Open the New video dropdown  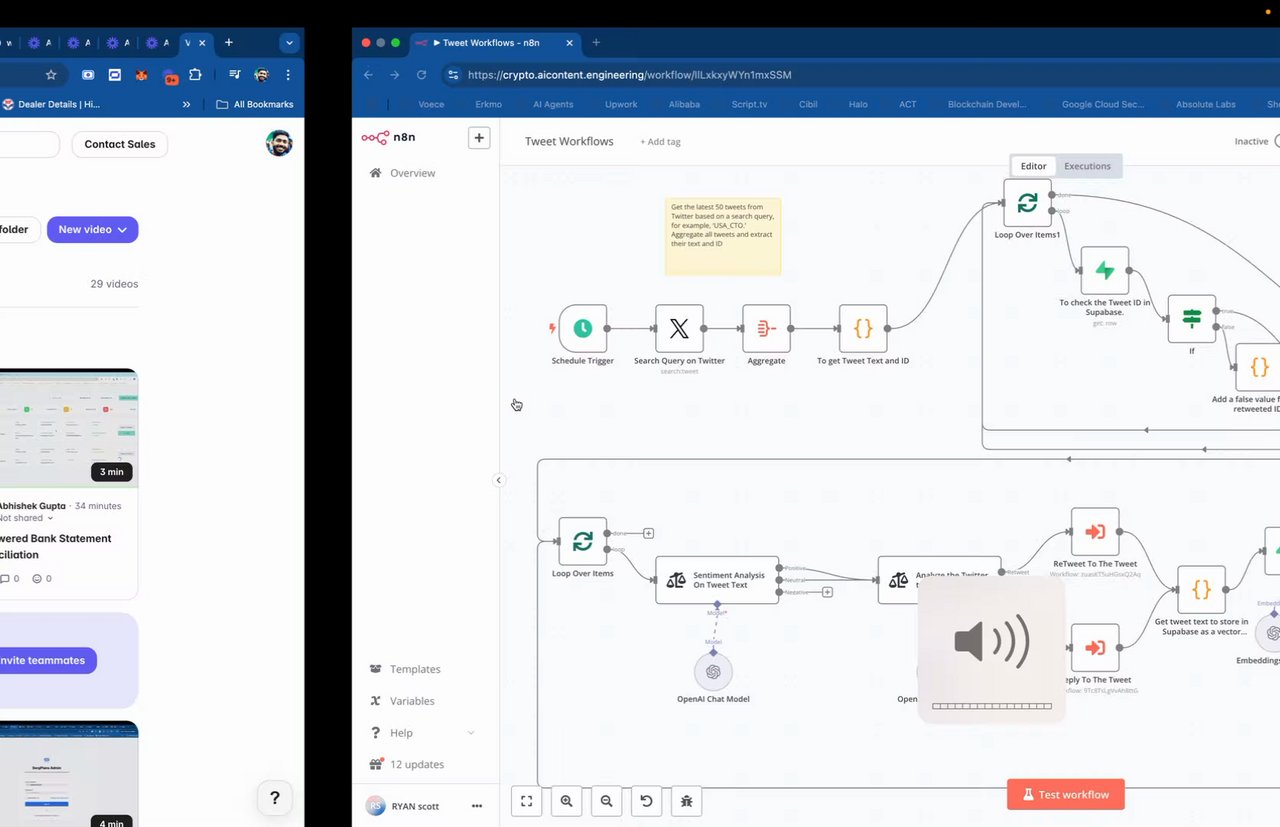pyautogui.click(x=92, y=229)
